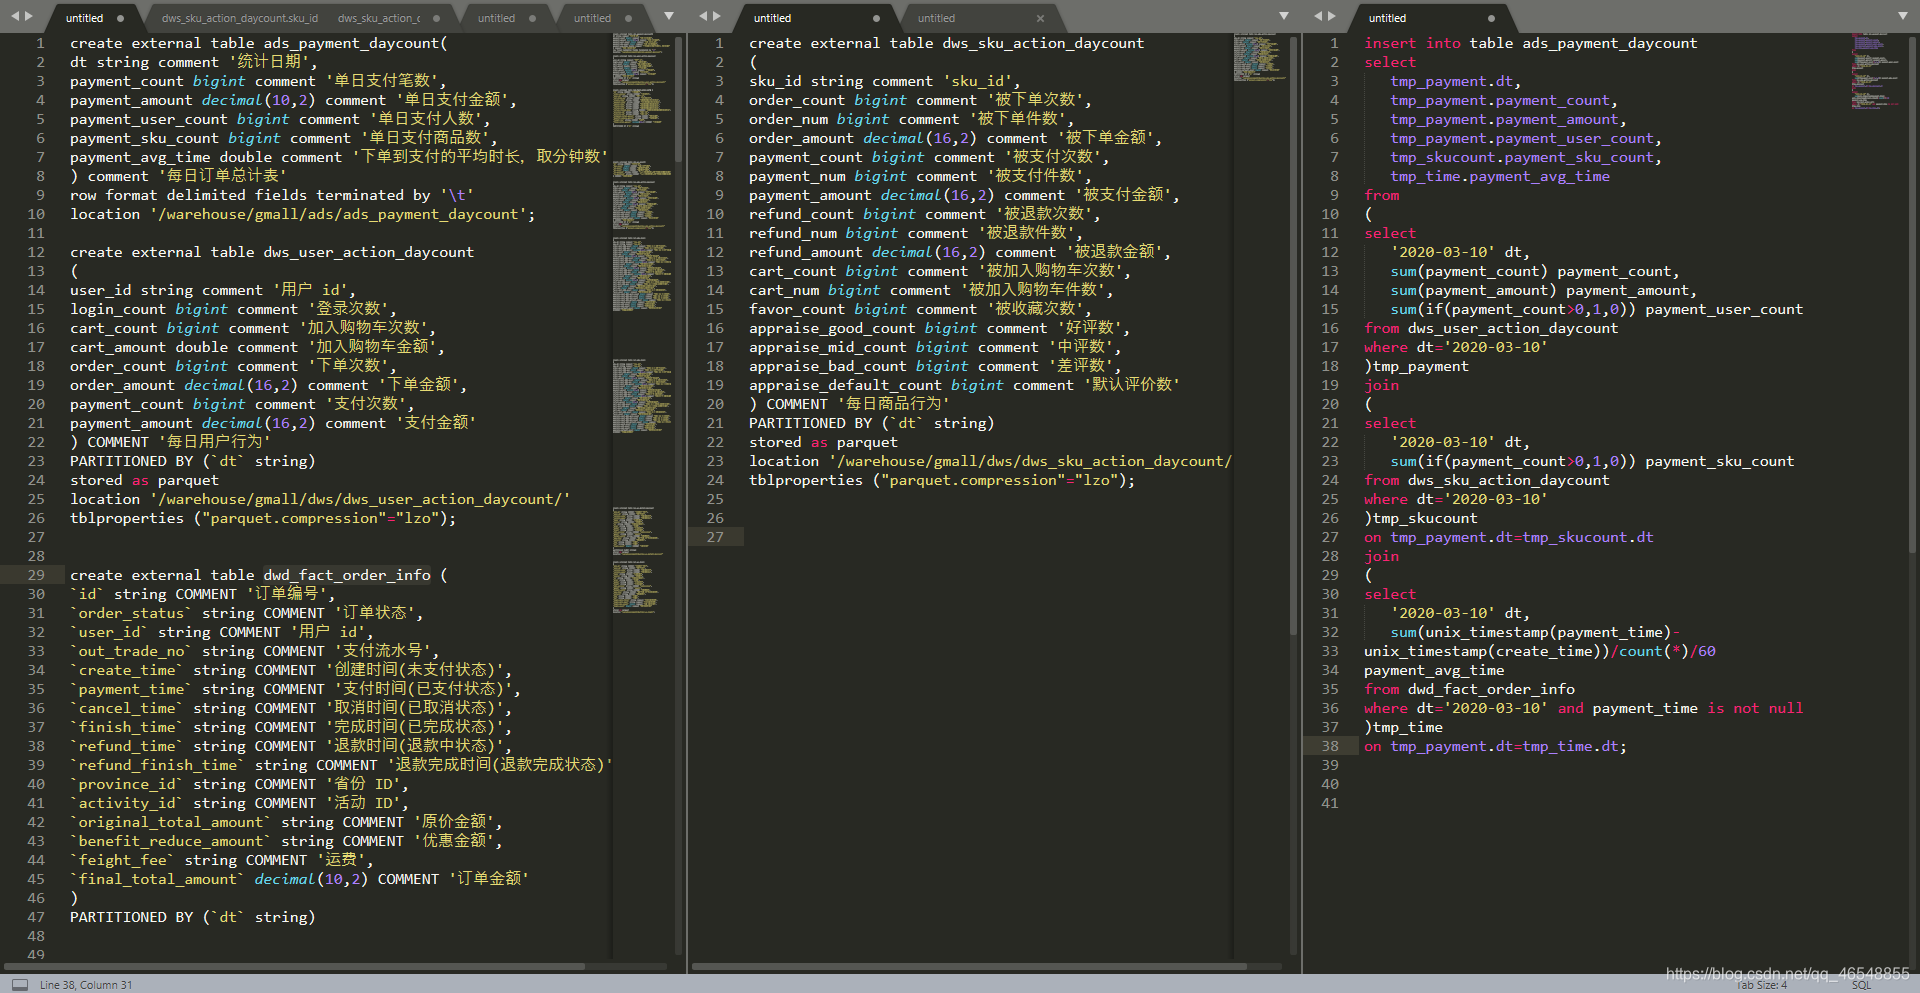Screen dimensions: 1920x993
Task: Open the tab list dropdown of the left pane
Action: coord(669,16)
